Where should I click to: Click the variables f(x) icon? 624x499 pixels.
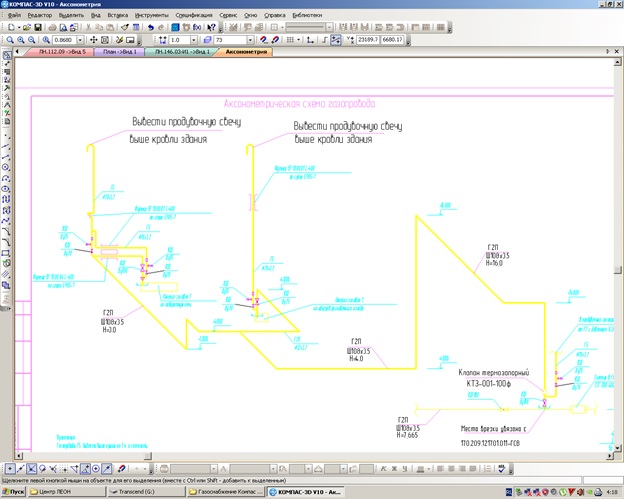[x=197, y=27]
